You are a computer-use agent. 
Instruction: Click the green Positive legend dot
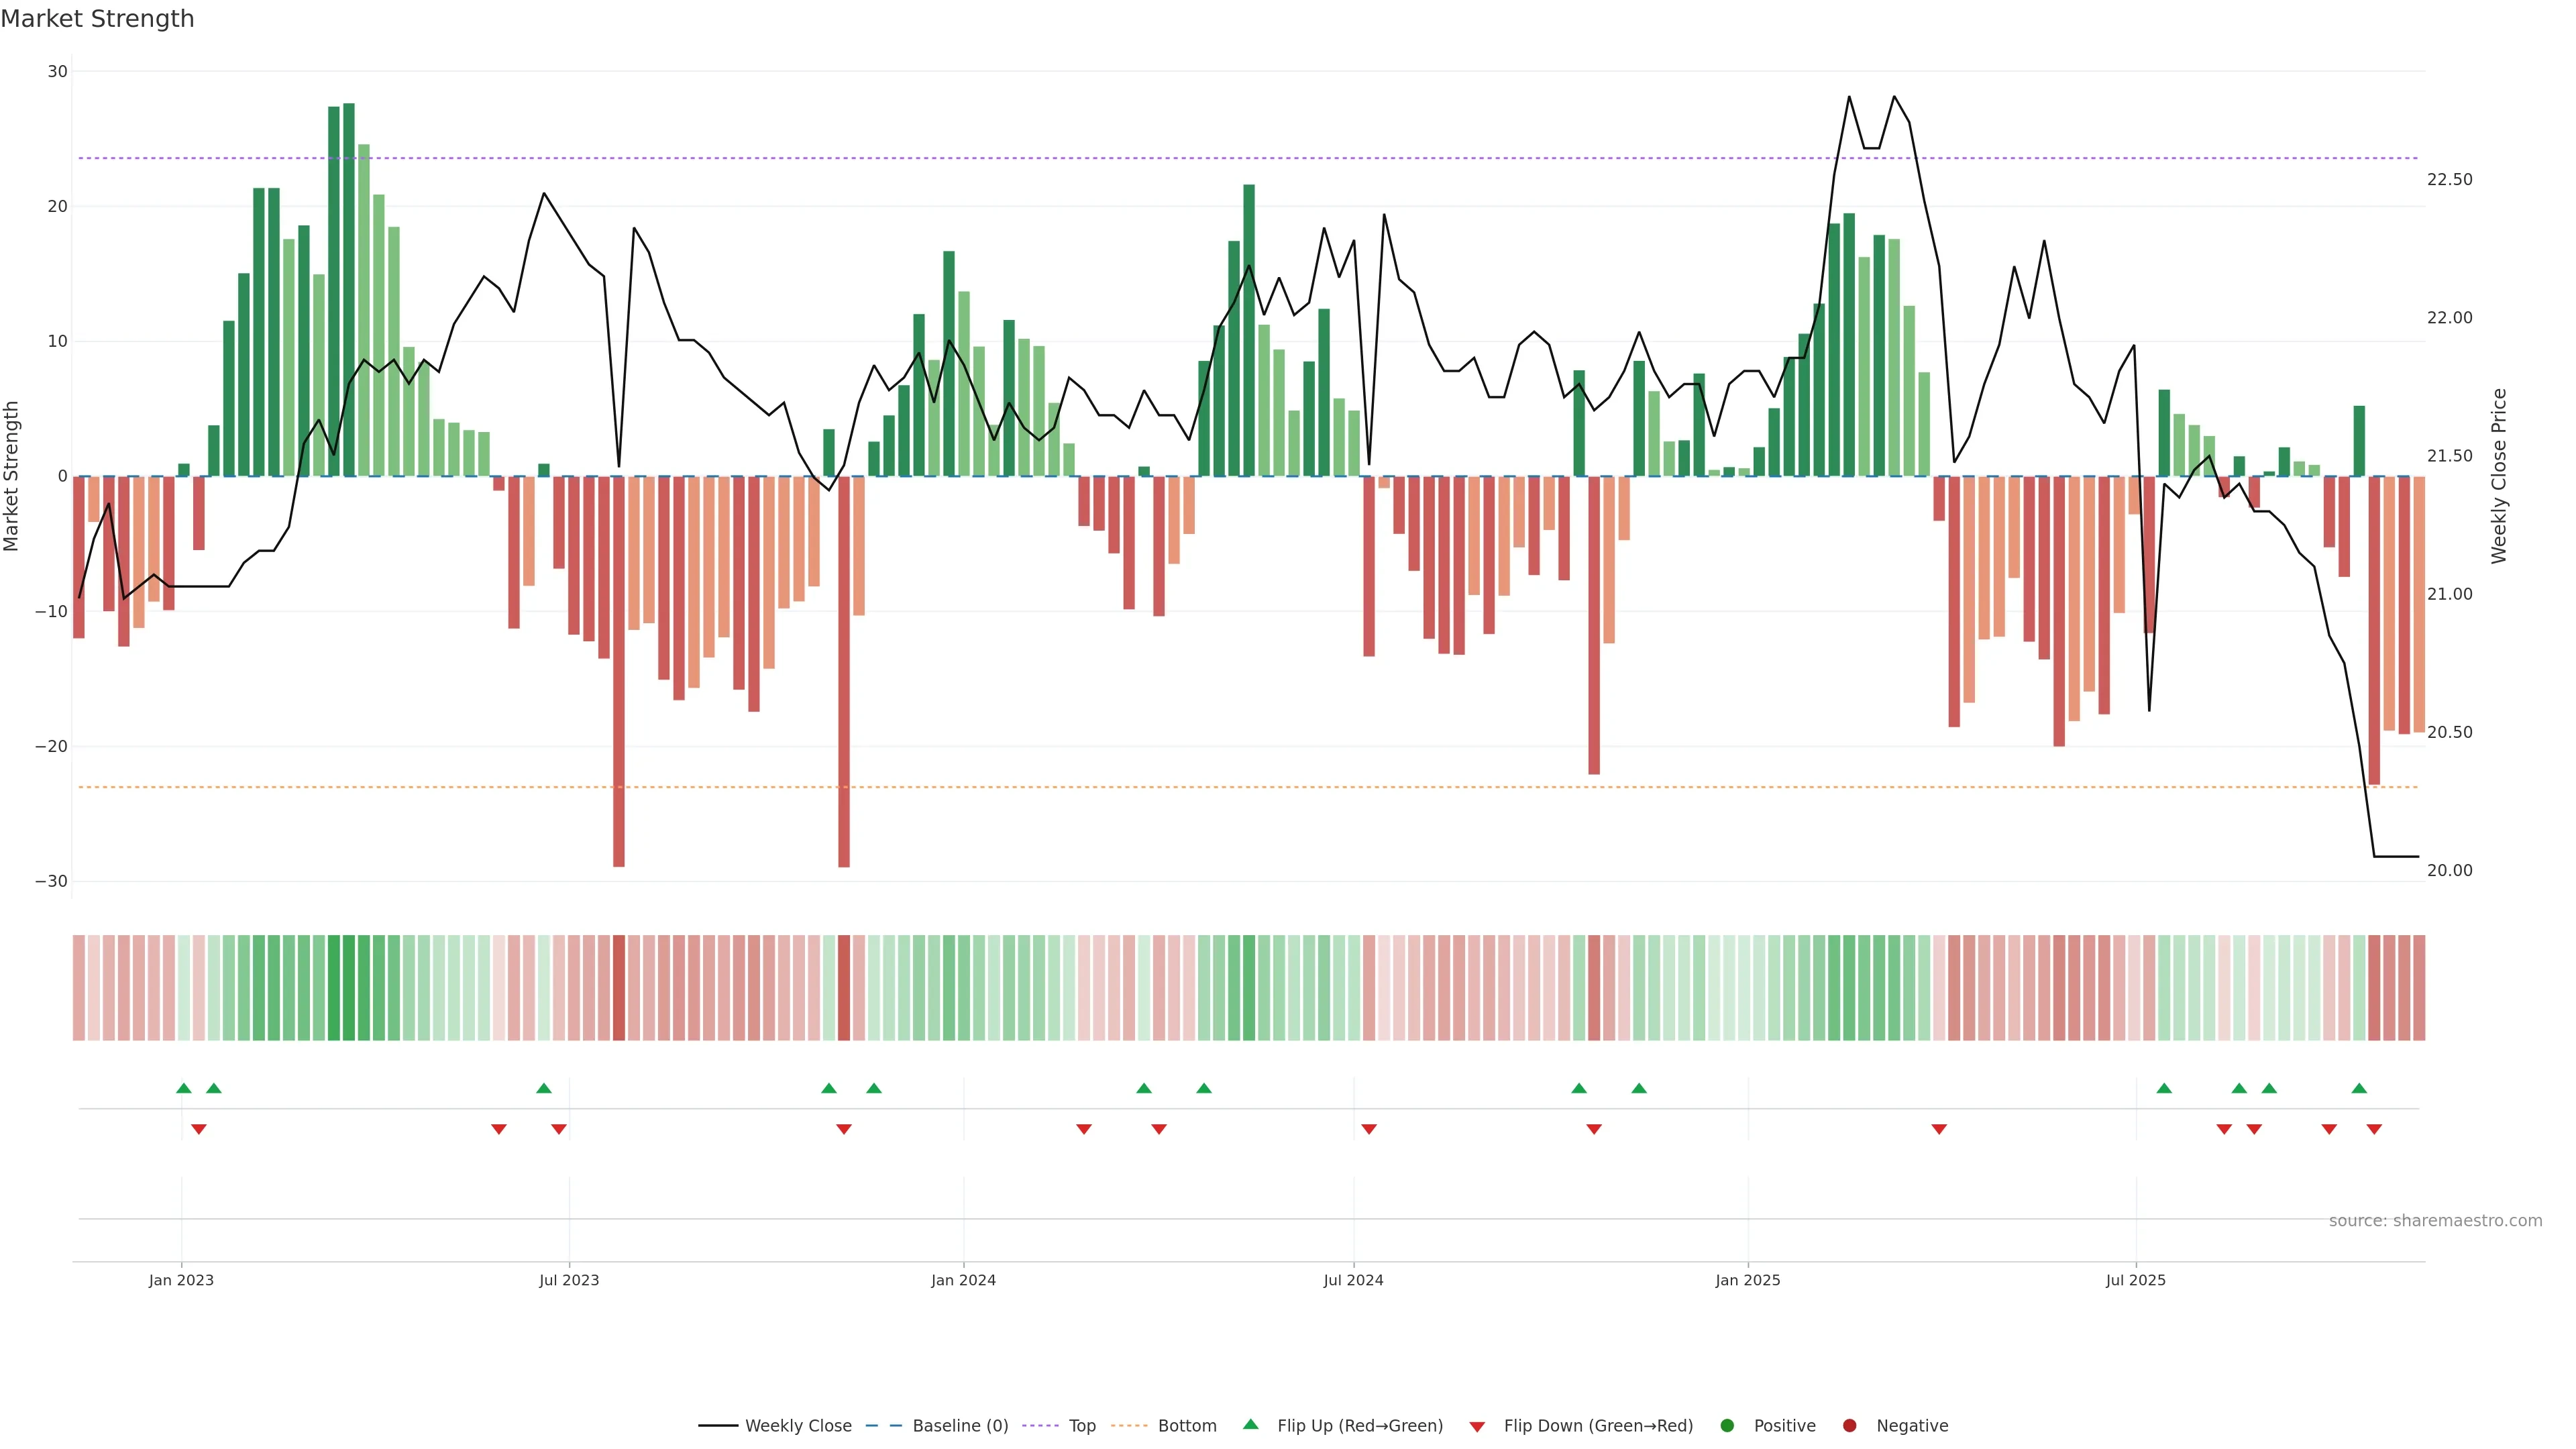pyautogui.click(x=1727, y=1425)
